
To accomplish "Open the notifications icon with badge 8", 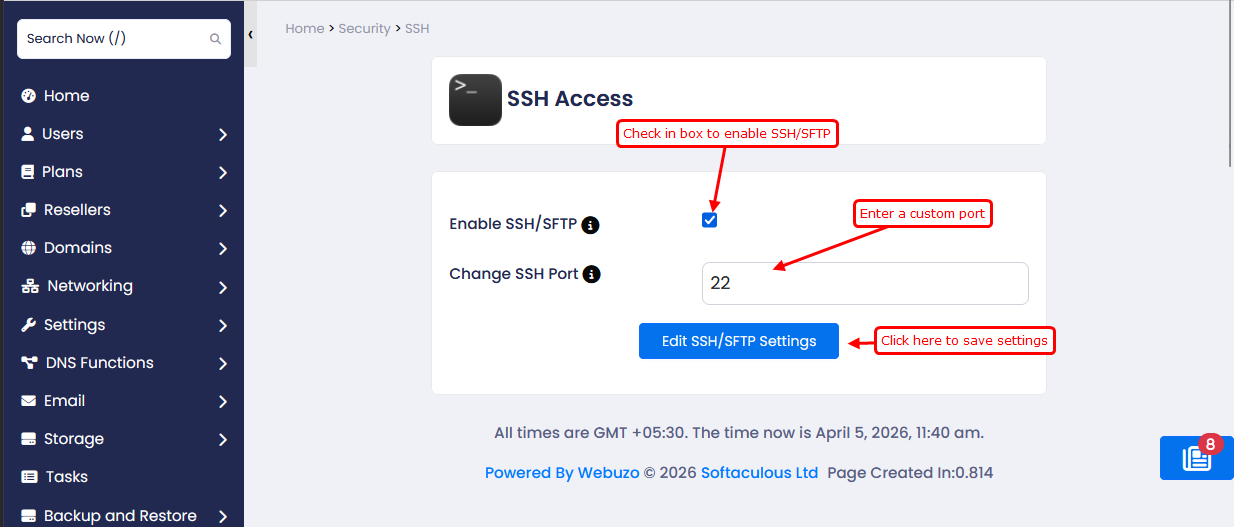I will click(x=1196, y=458).
